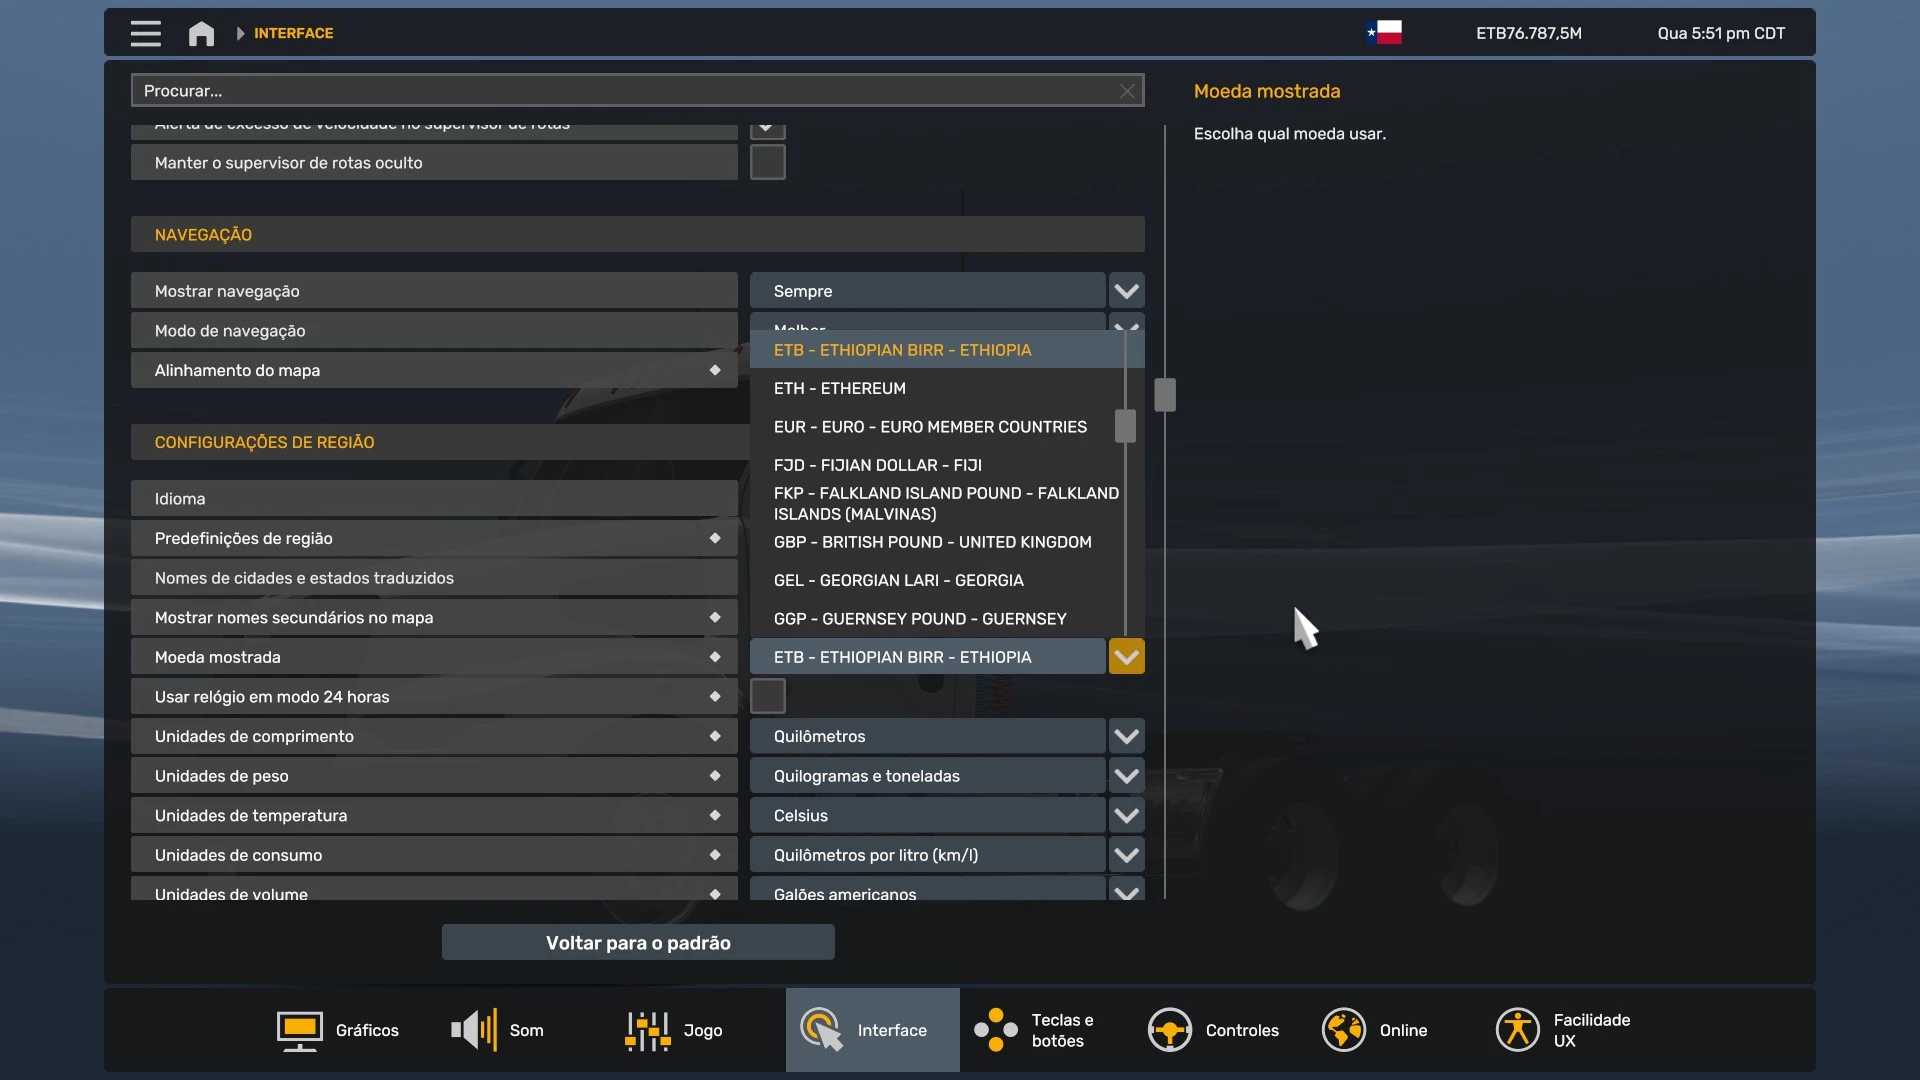Open Facilidade UX accessibility icon

(x=1517, y=1030)
